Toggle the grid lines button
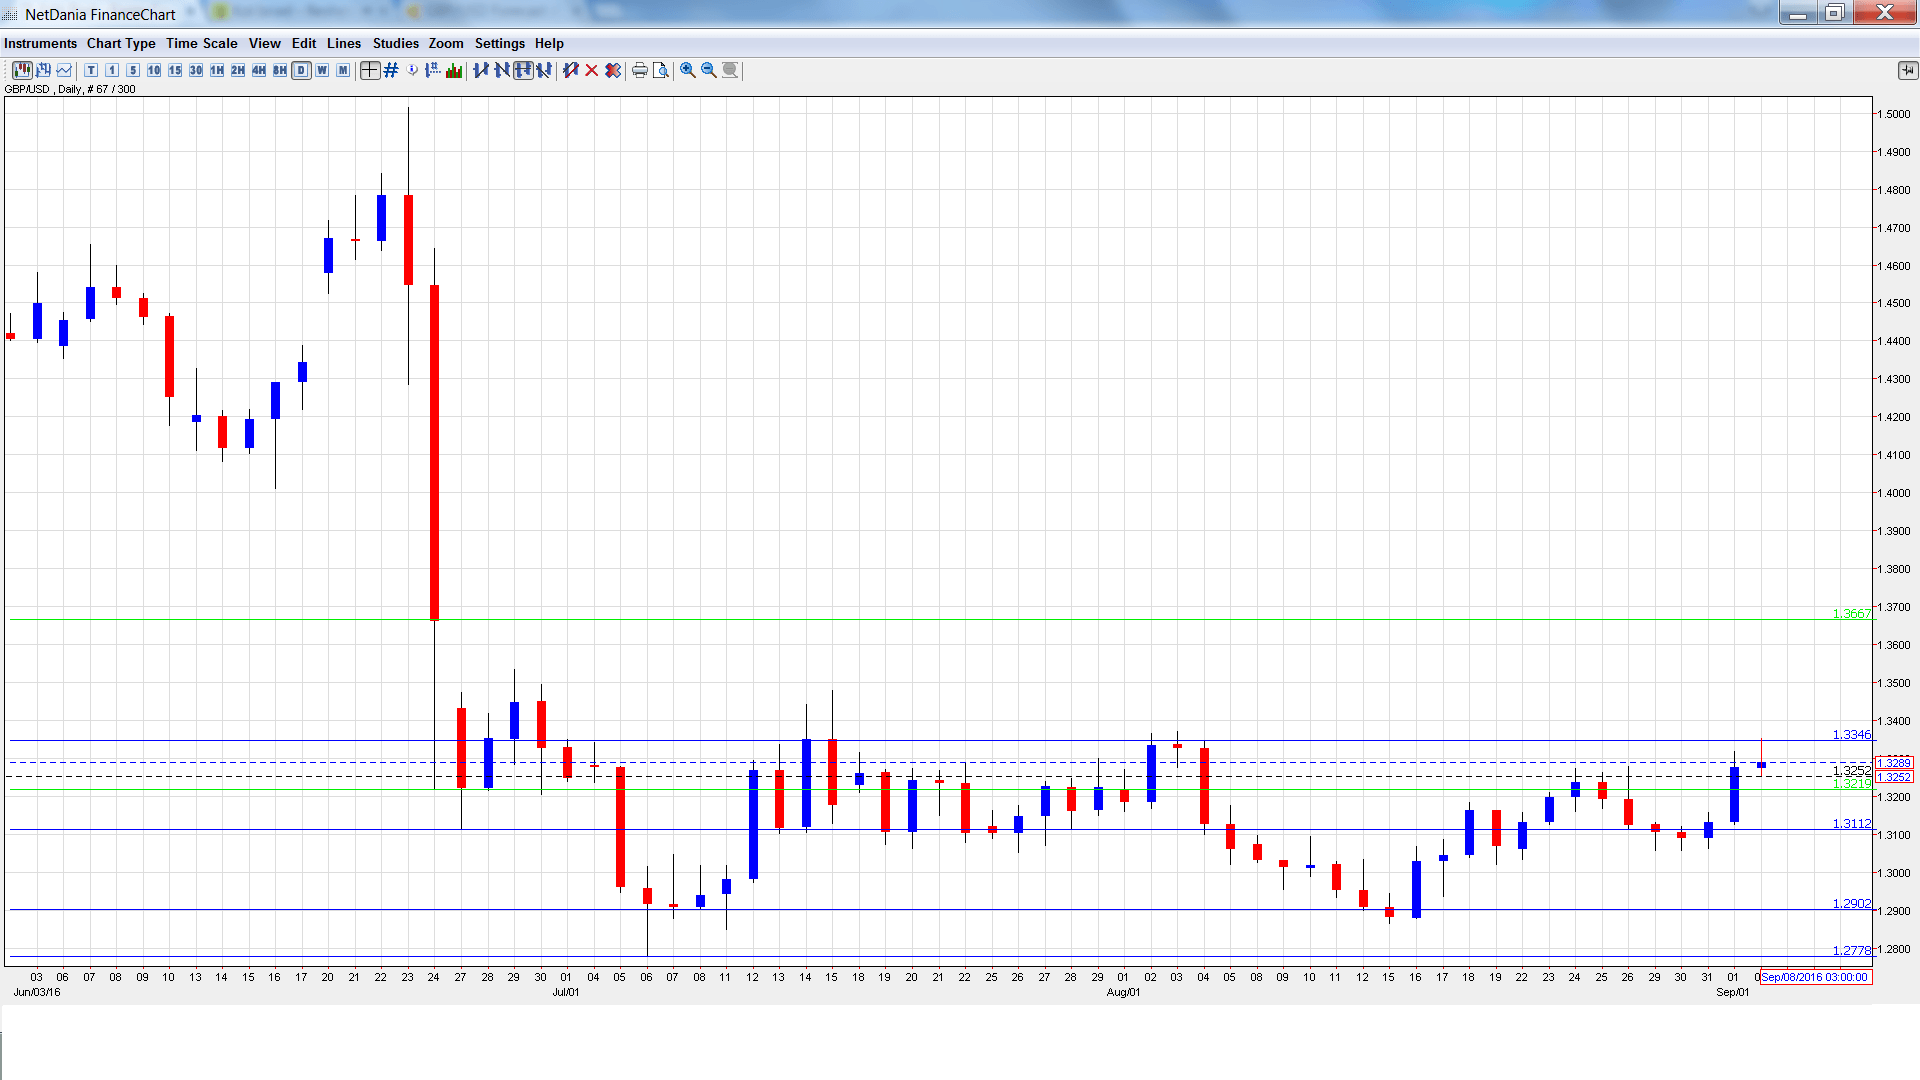Viewport: 1920px width, 1080px height. (391, 70)
